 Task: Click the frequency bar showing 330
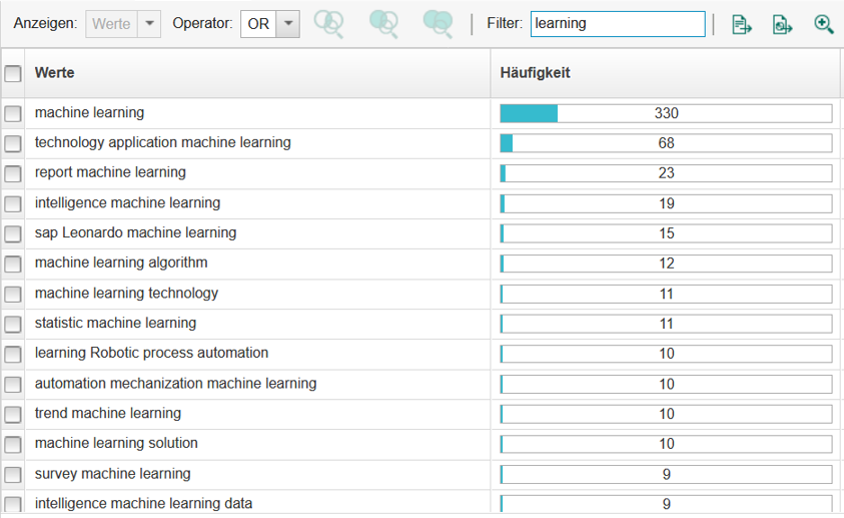click(x=666, y=113)
